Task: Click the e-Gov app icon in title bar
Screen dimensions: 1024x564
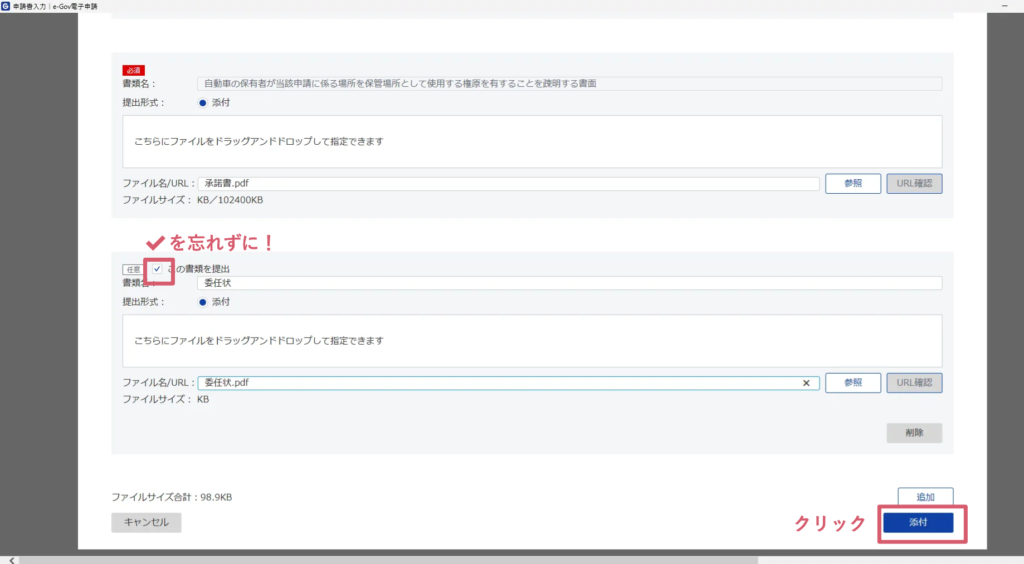Action: click(x=6, y=6)
